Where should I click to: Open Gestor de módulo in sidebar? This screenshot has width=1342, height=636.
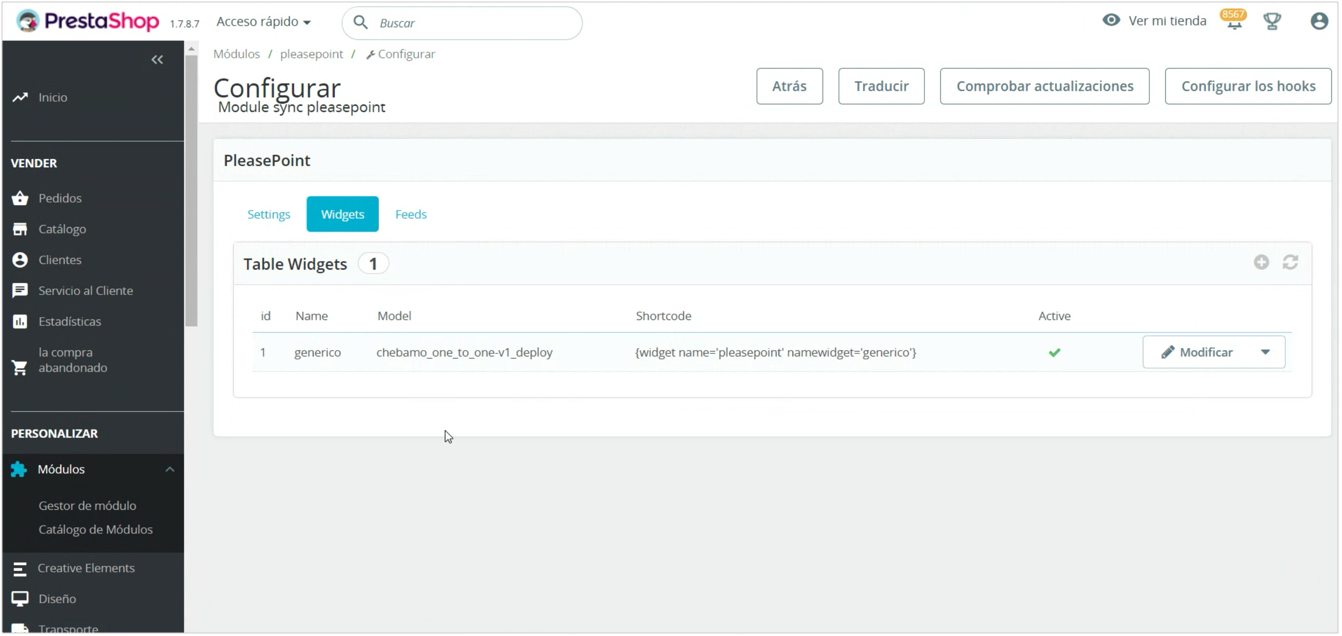87,506
